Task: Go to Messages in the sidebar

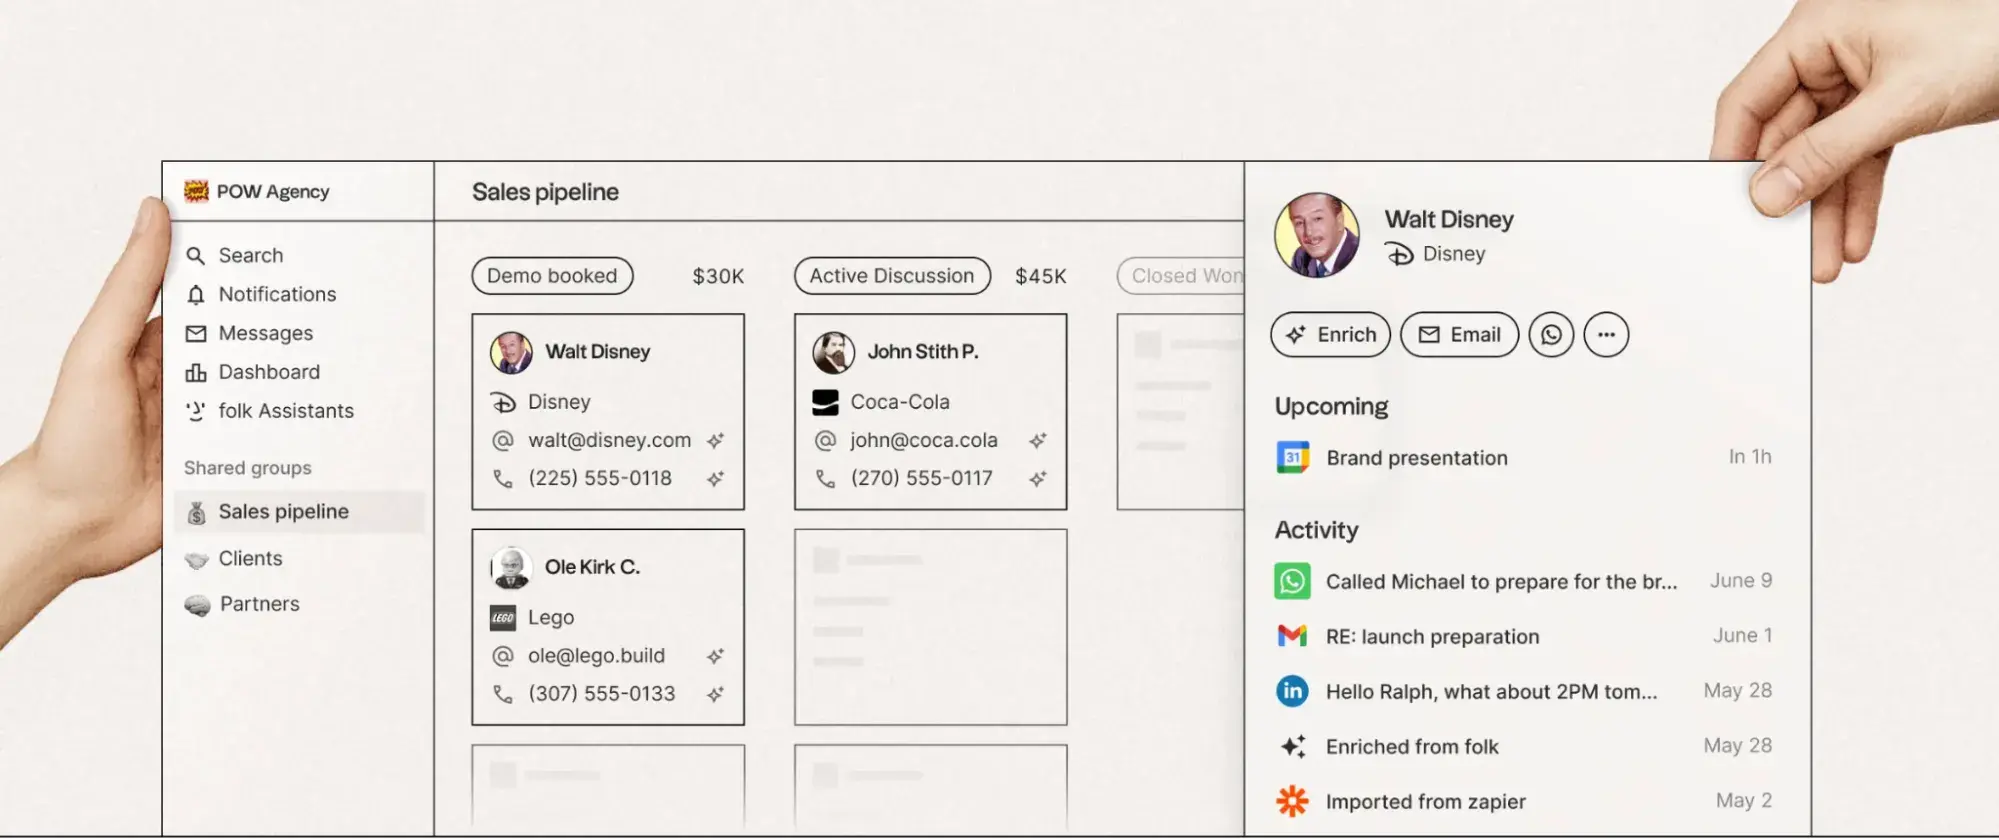Action: tap(249, 333)
